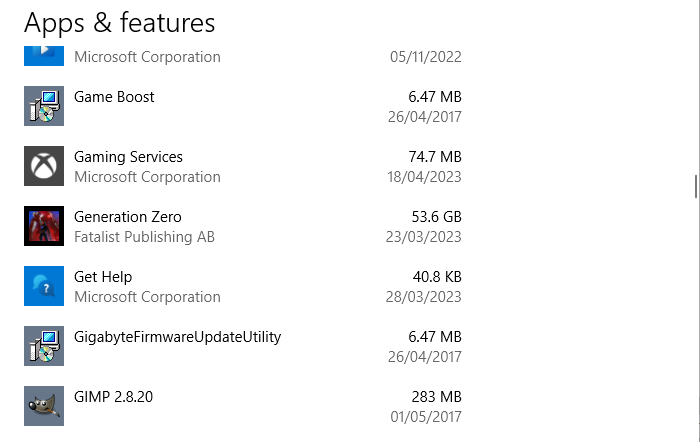Click the Apps & features heading
Screen dimensions: 700x442
[x=119, y=22]
